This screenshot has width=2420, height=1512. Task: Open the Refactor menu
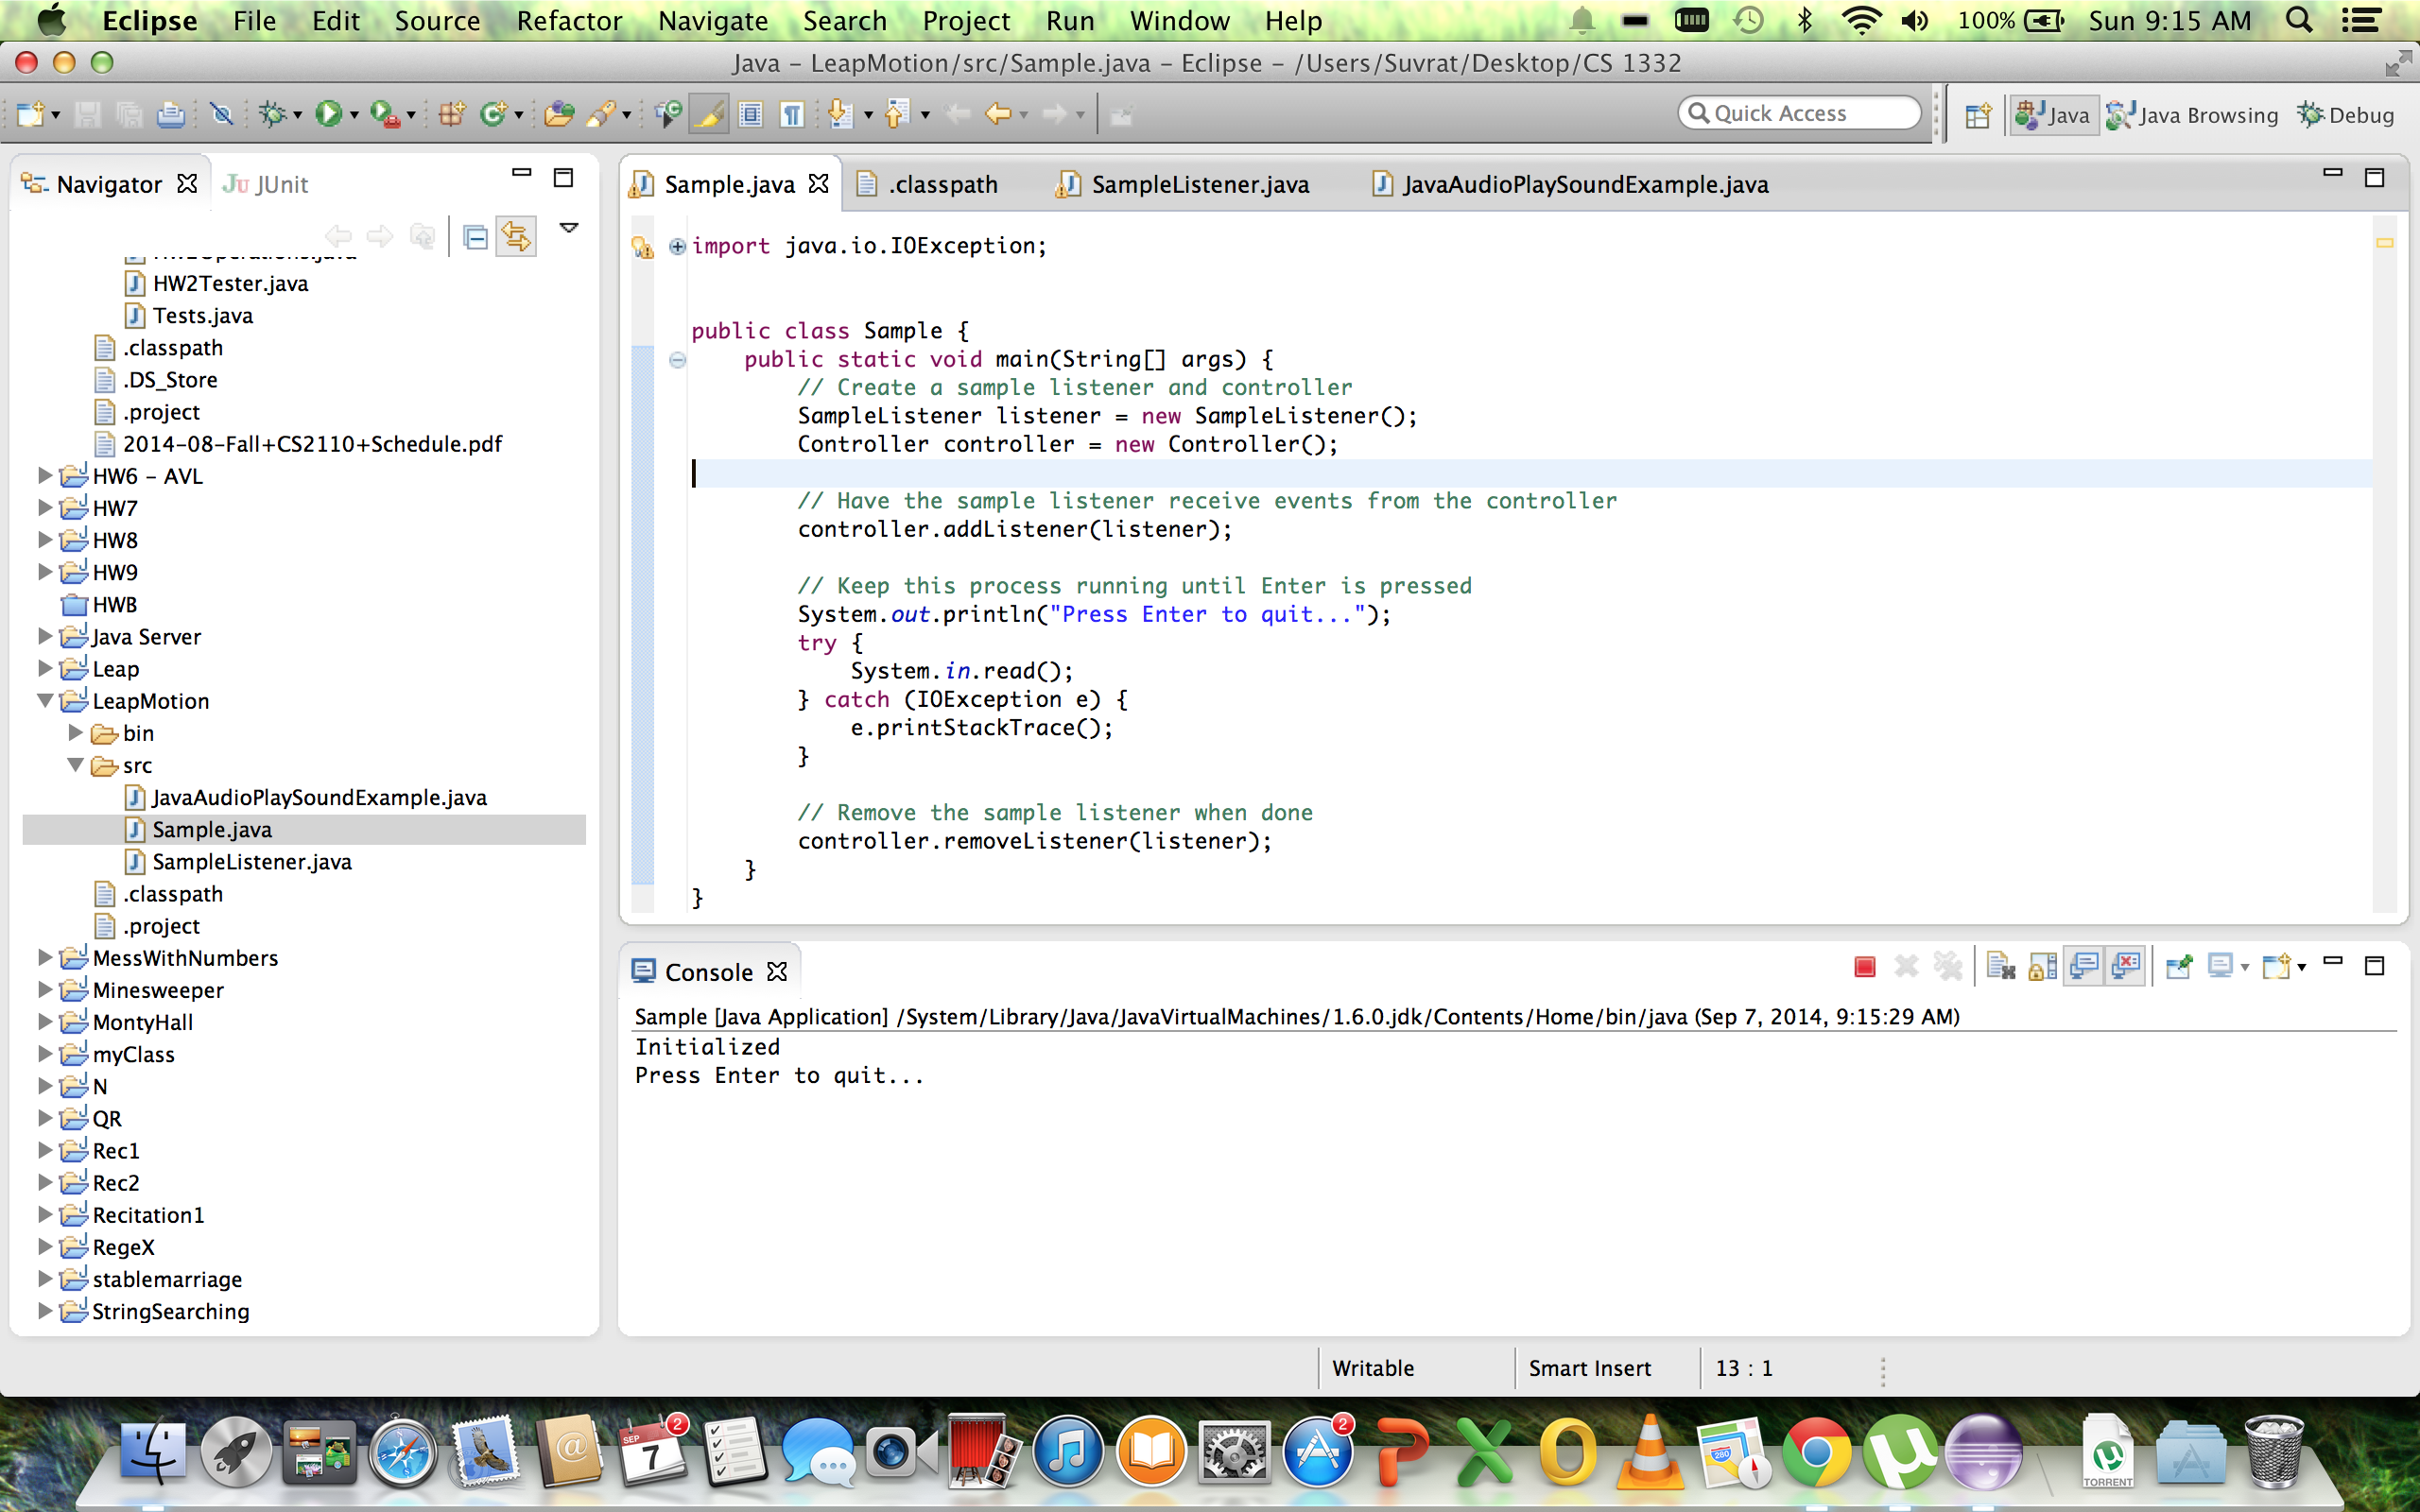pos(568,21)
